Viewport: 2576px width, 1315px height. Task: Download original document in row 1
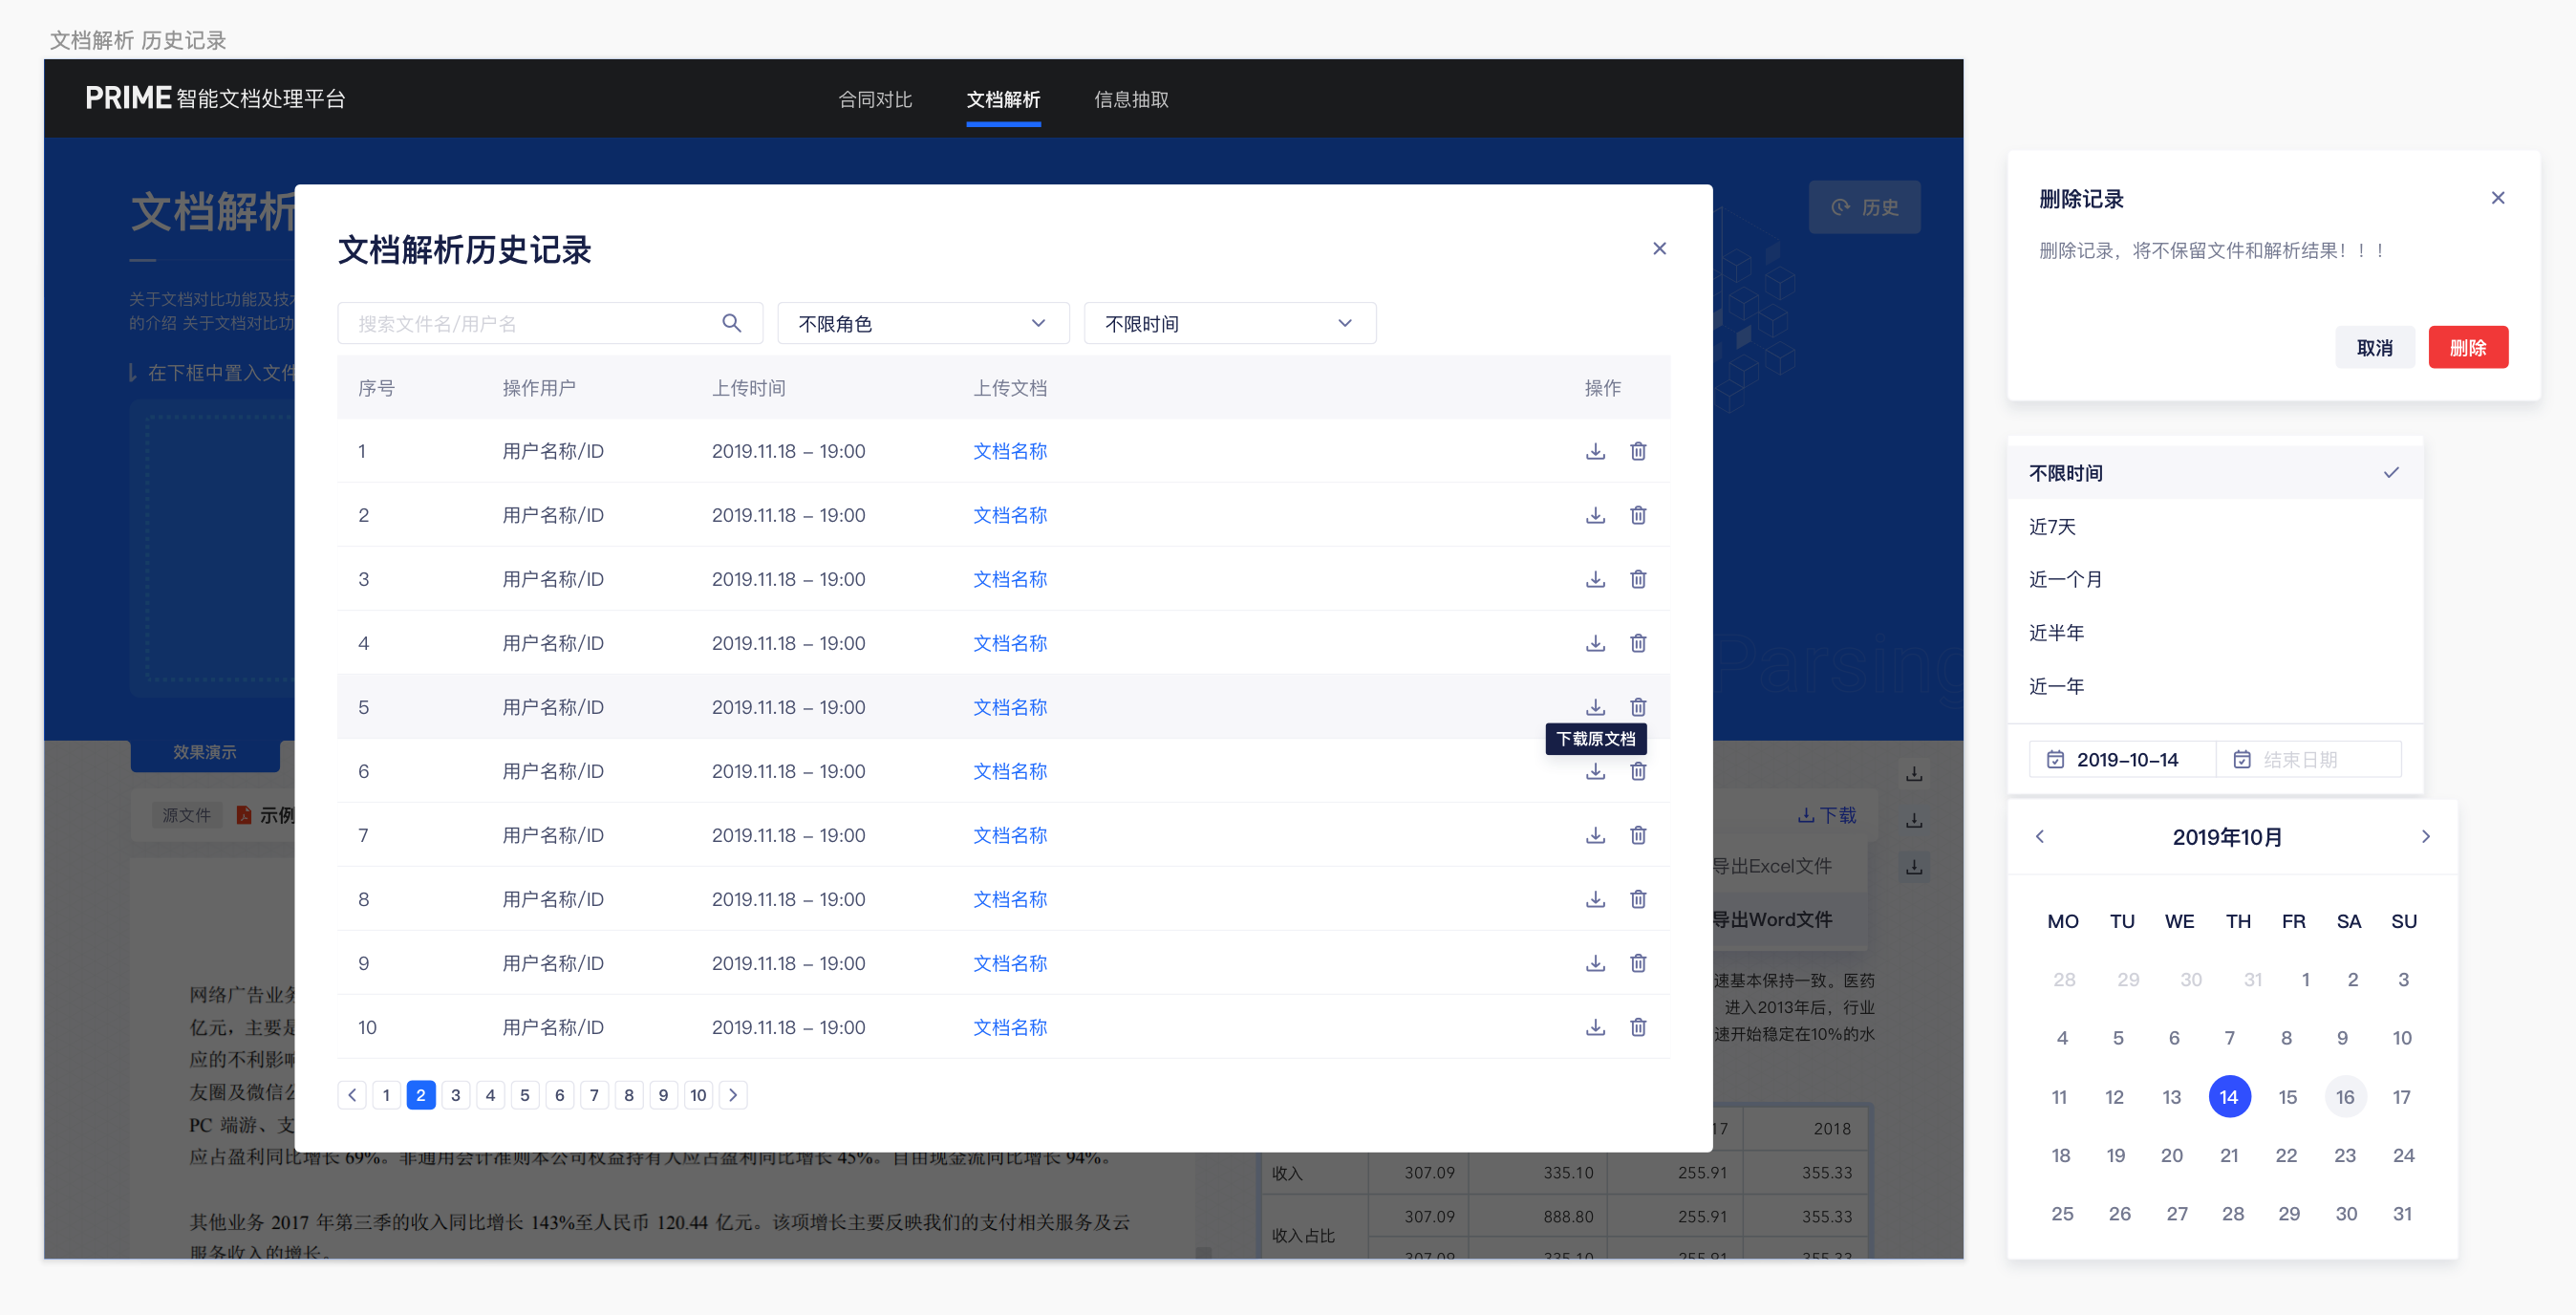pos(1595,451)
